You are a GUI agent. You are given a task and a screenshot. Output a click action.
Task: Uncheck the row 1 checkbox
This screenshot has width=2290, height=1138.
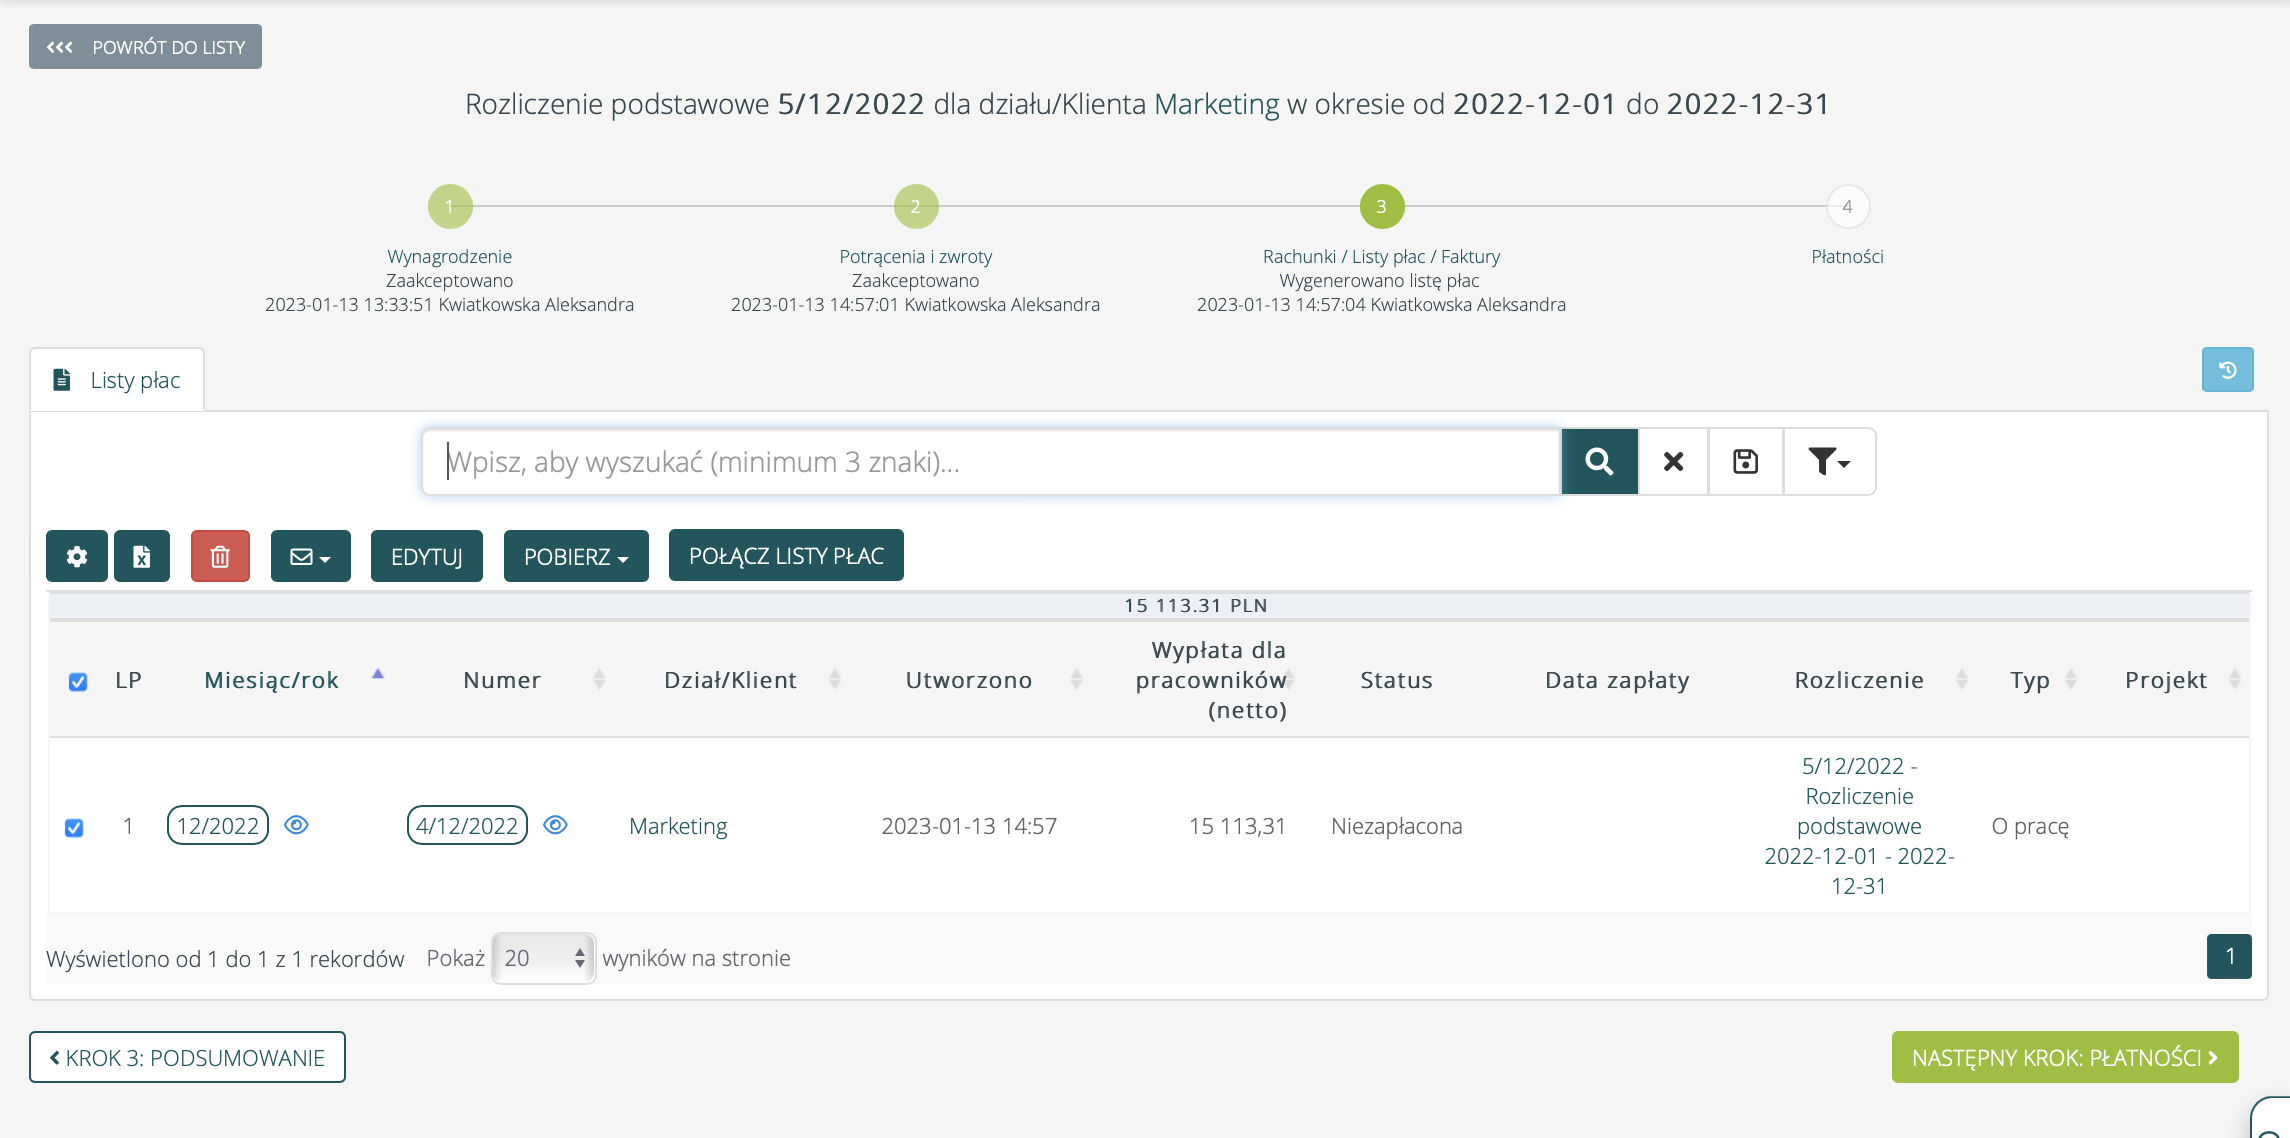click(x=74, y=828)
